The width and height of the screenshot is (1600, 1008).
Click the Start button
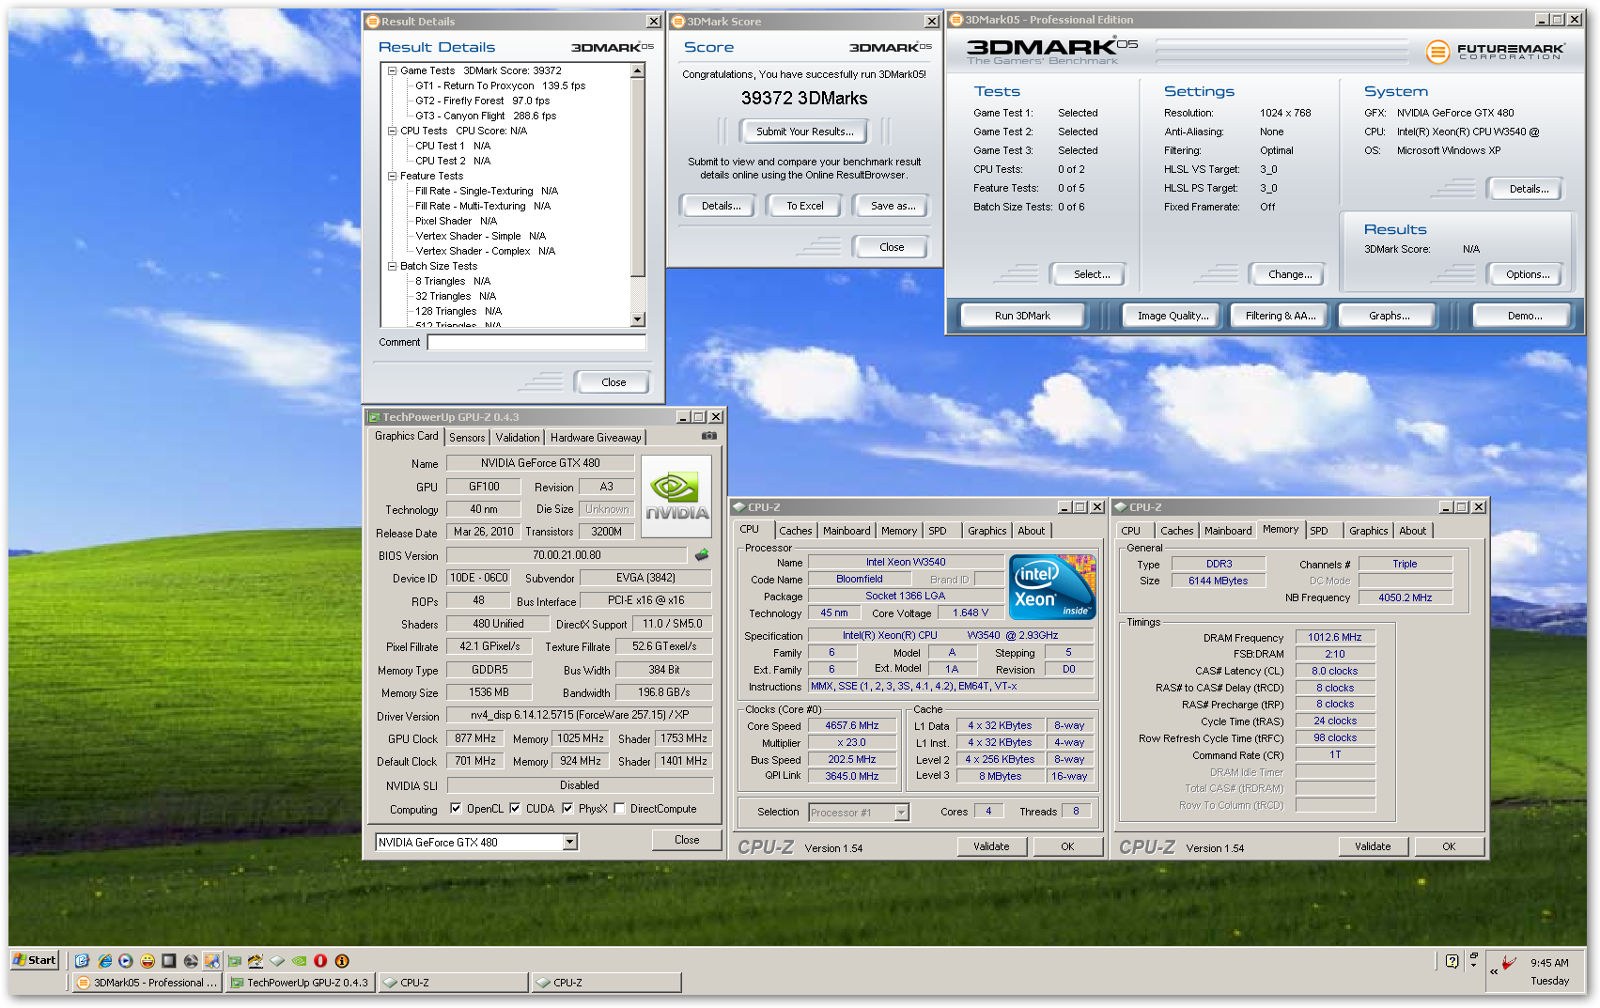(34, 960)
